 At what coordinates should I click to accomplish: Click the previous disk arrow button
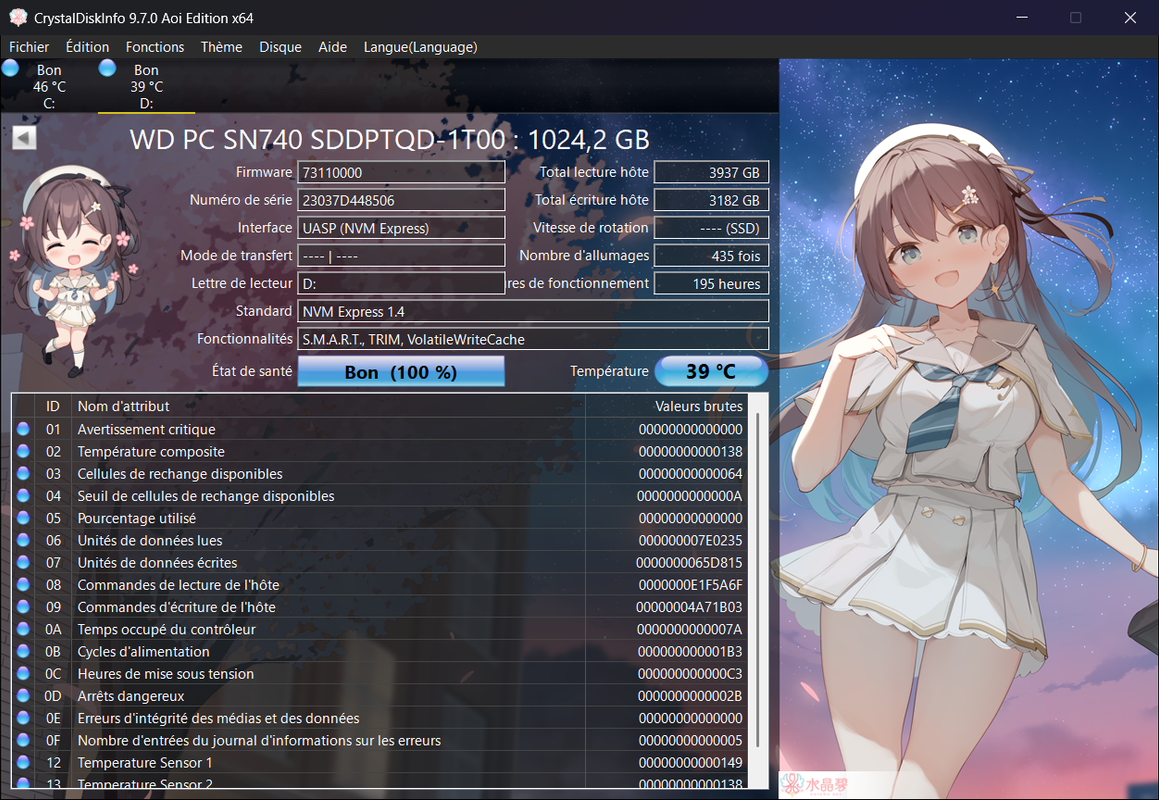click(x=24, y=138)
